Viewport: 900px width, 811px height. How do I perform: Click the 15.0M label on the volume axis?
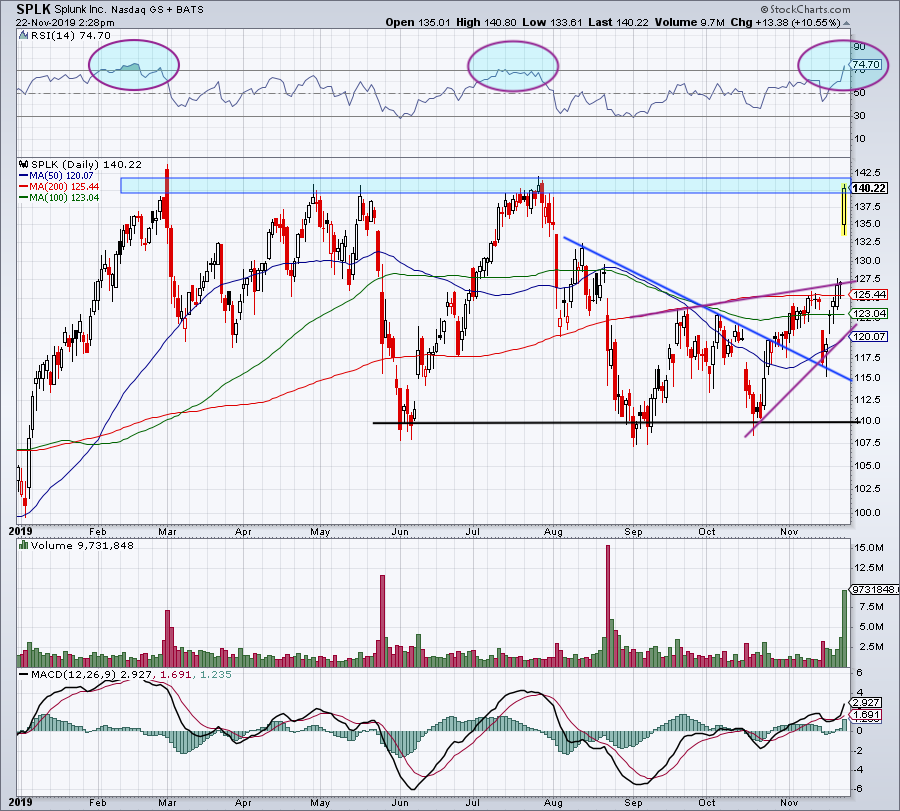click(868, 548)
